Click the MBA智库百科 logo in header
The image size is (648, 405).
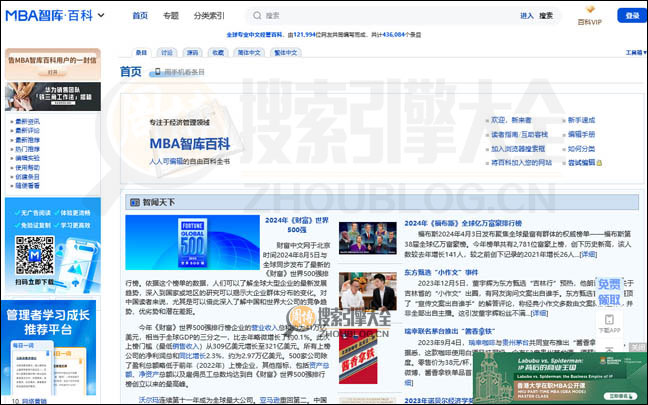pos(49,16)
